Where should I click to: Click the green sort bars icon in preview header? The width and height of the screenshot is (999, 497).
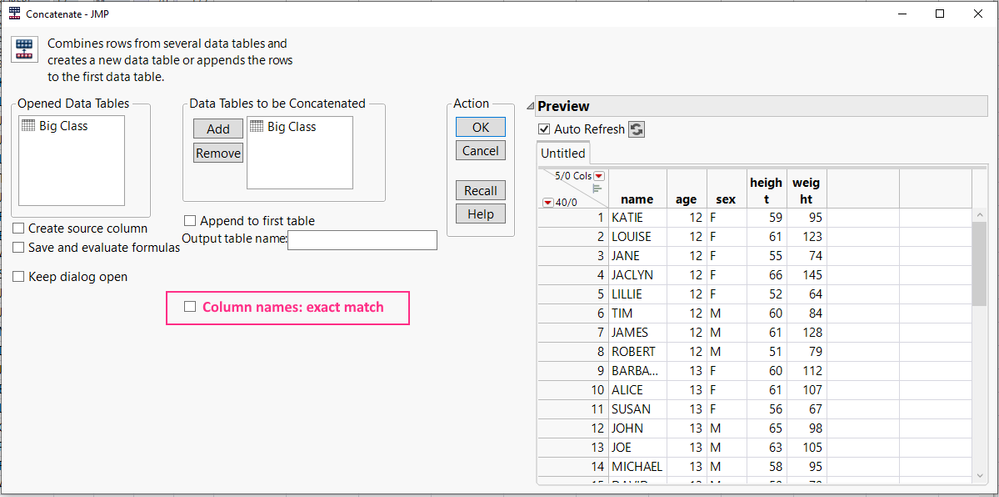click(x=597, y=188)
